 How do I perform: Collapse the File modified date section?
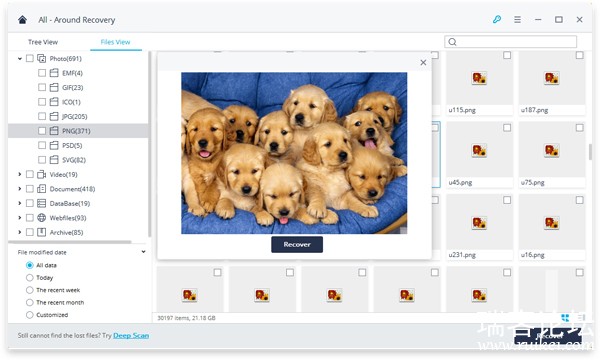tap(143, 252)
